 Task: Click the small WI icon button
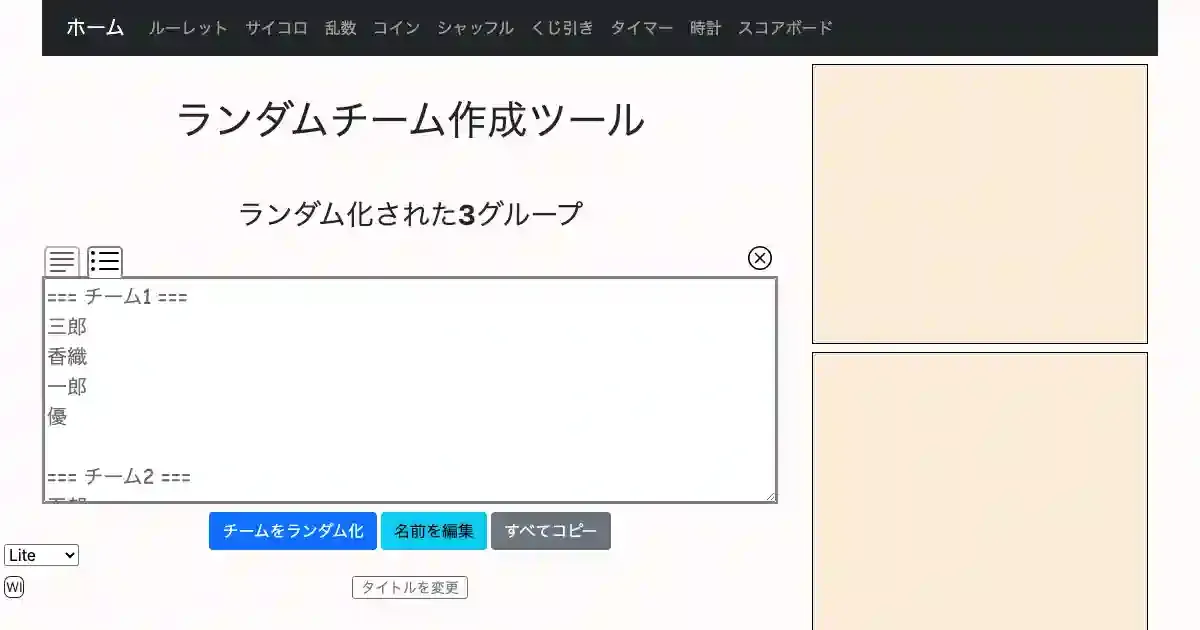14,587
